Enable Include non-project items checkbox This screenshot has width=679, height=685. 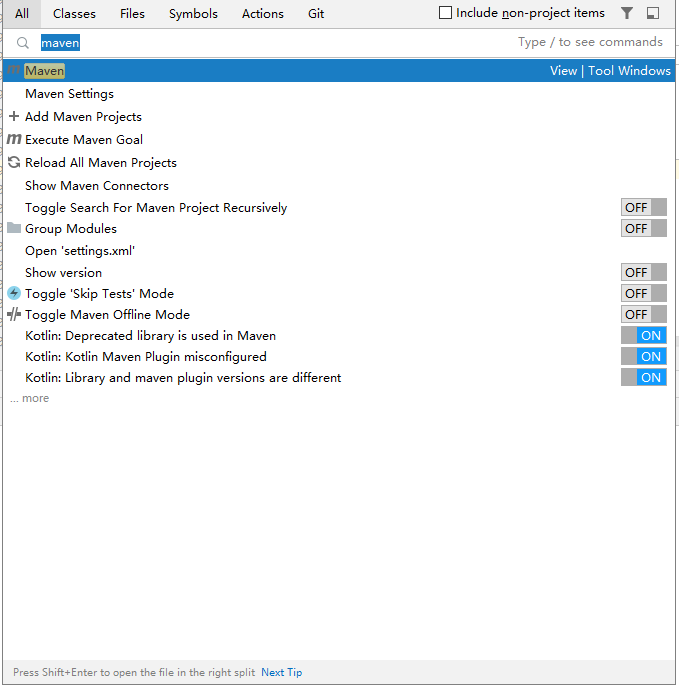click(x=445, y=13)
